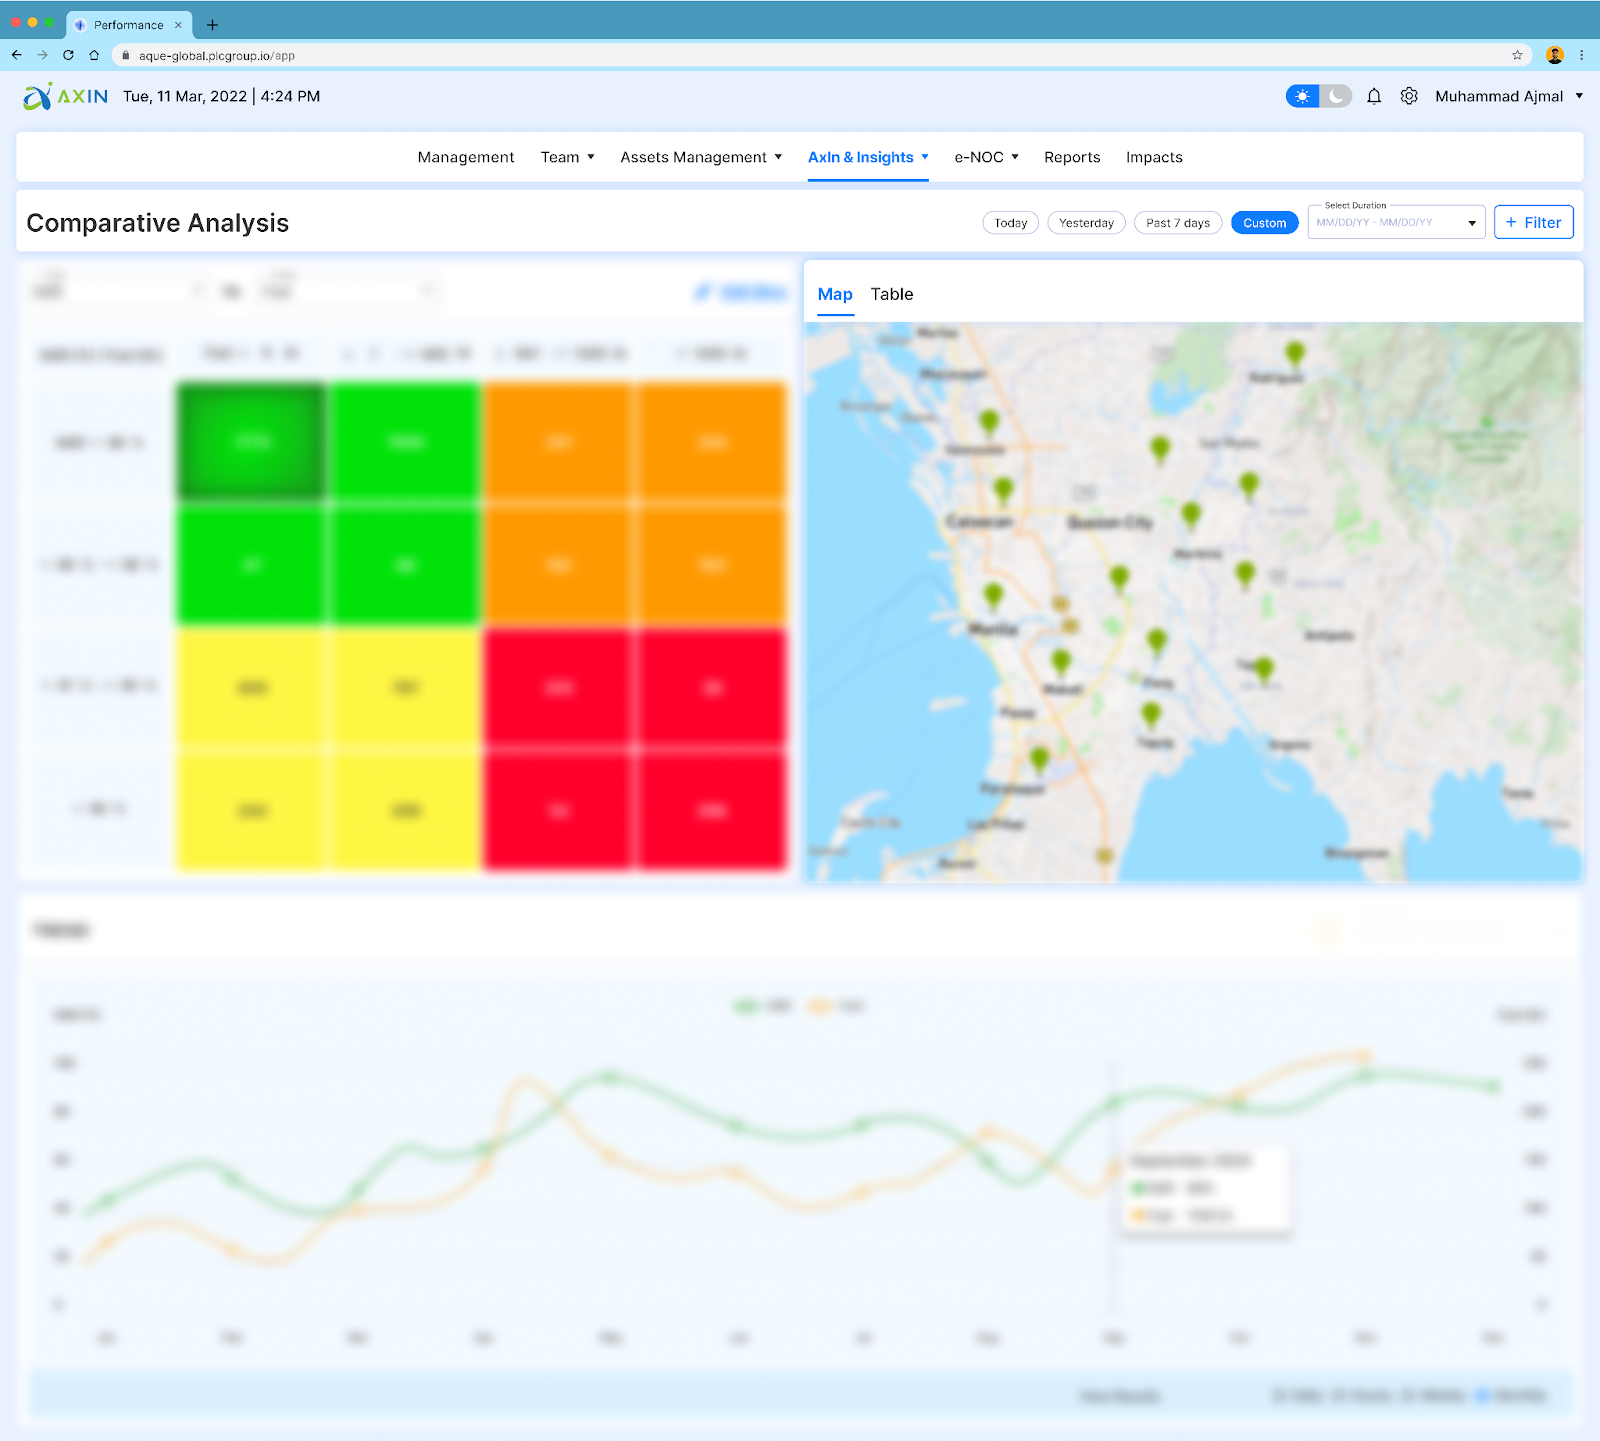Screen dimensions: 1600x1441
Task: Click the Select Duration date field
Action: pos(1388,222)
